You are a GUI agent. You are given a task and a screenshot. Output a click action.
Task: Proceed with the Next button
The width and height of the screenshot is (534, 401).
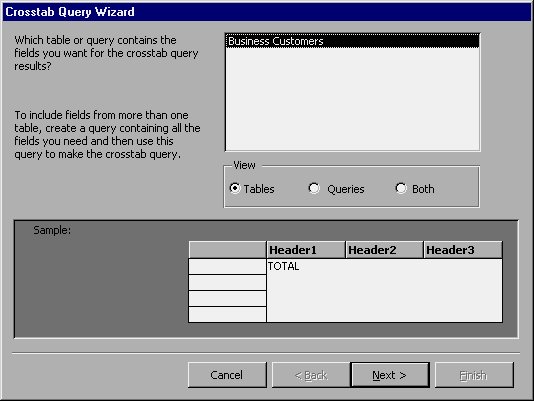390,375
